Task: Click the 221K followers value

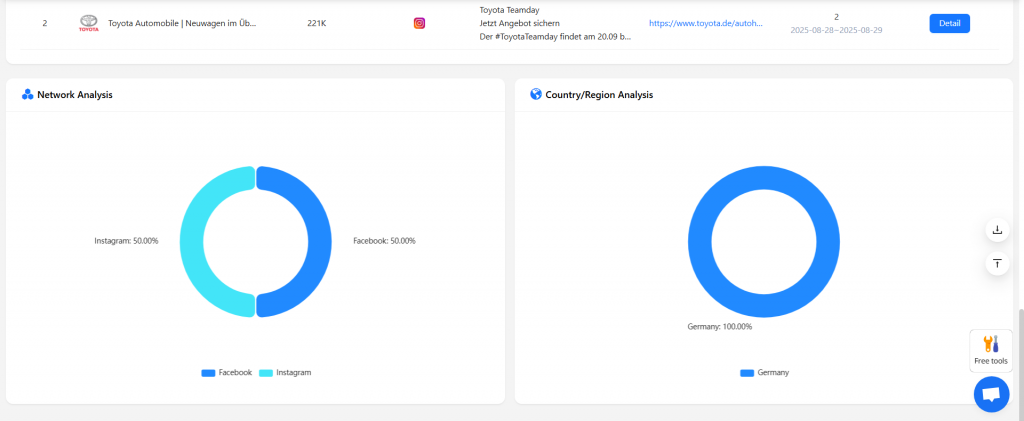Action: [317, 23]
